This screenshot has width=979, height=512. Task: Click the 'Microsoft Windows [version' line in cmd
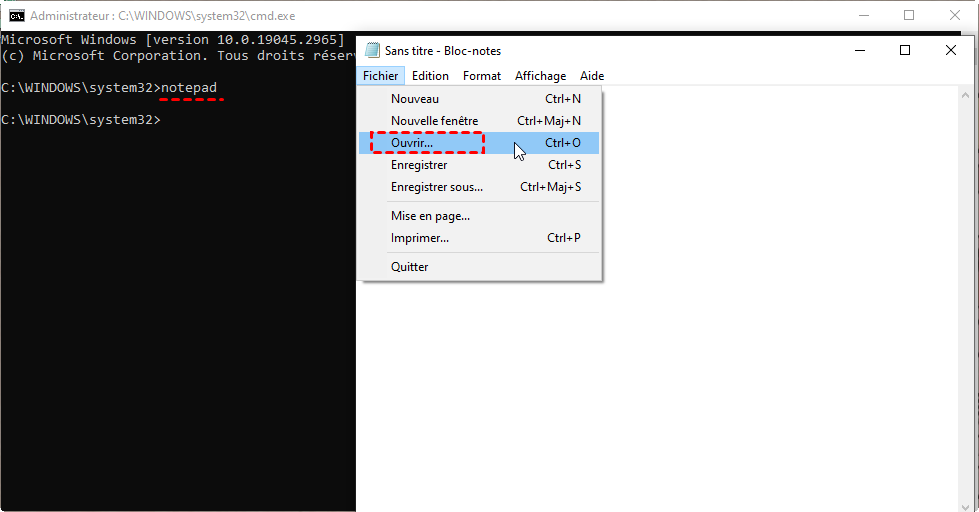click(173, 39)
